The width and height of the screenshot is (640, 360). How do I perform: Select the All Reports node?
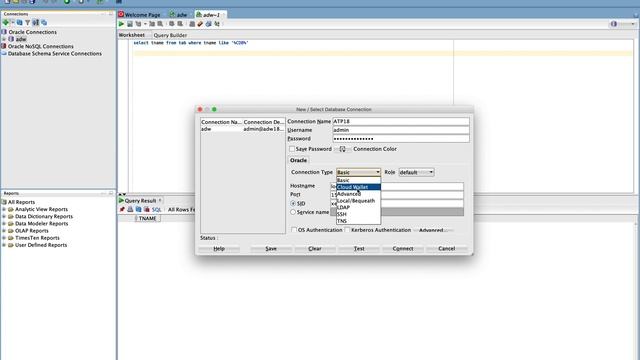tap(21, 202)
